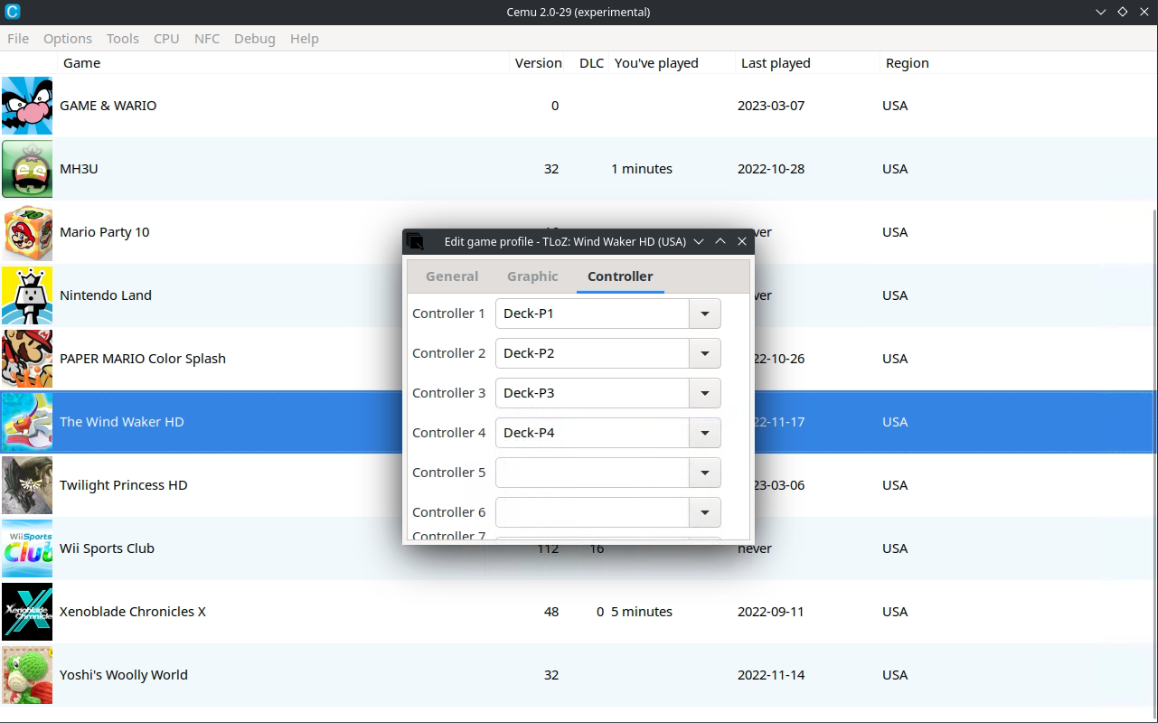The image size is (1158, 723).
Task: Expand the Controller 1 dropdown arrow
Action: tap(705, 314)
